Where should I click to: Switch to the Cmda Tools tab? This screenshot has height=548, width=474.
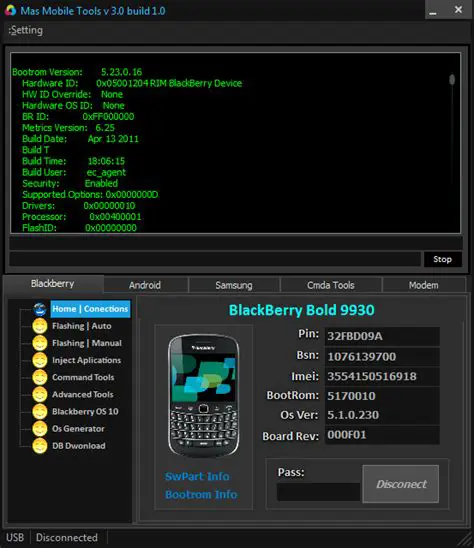coord(331,285)
